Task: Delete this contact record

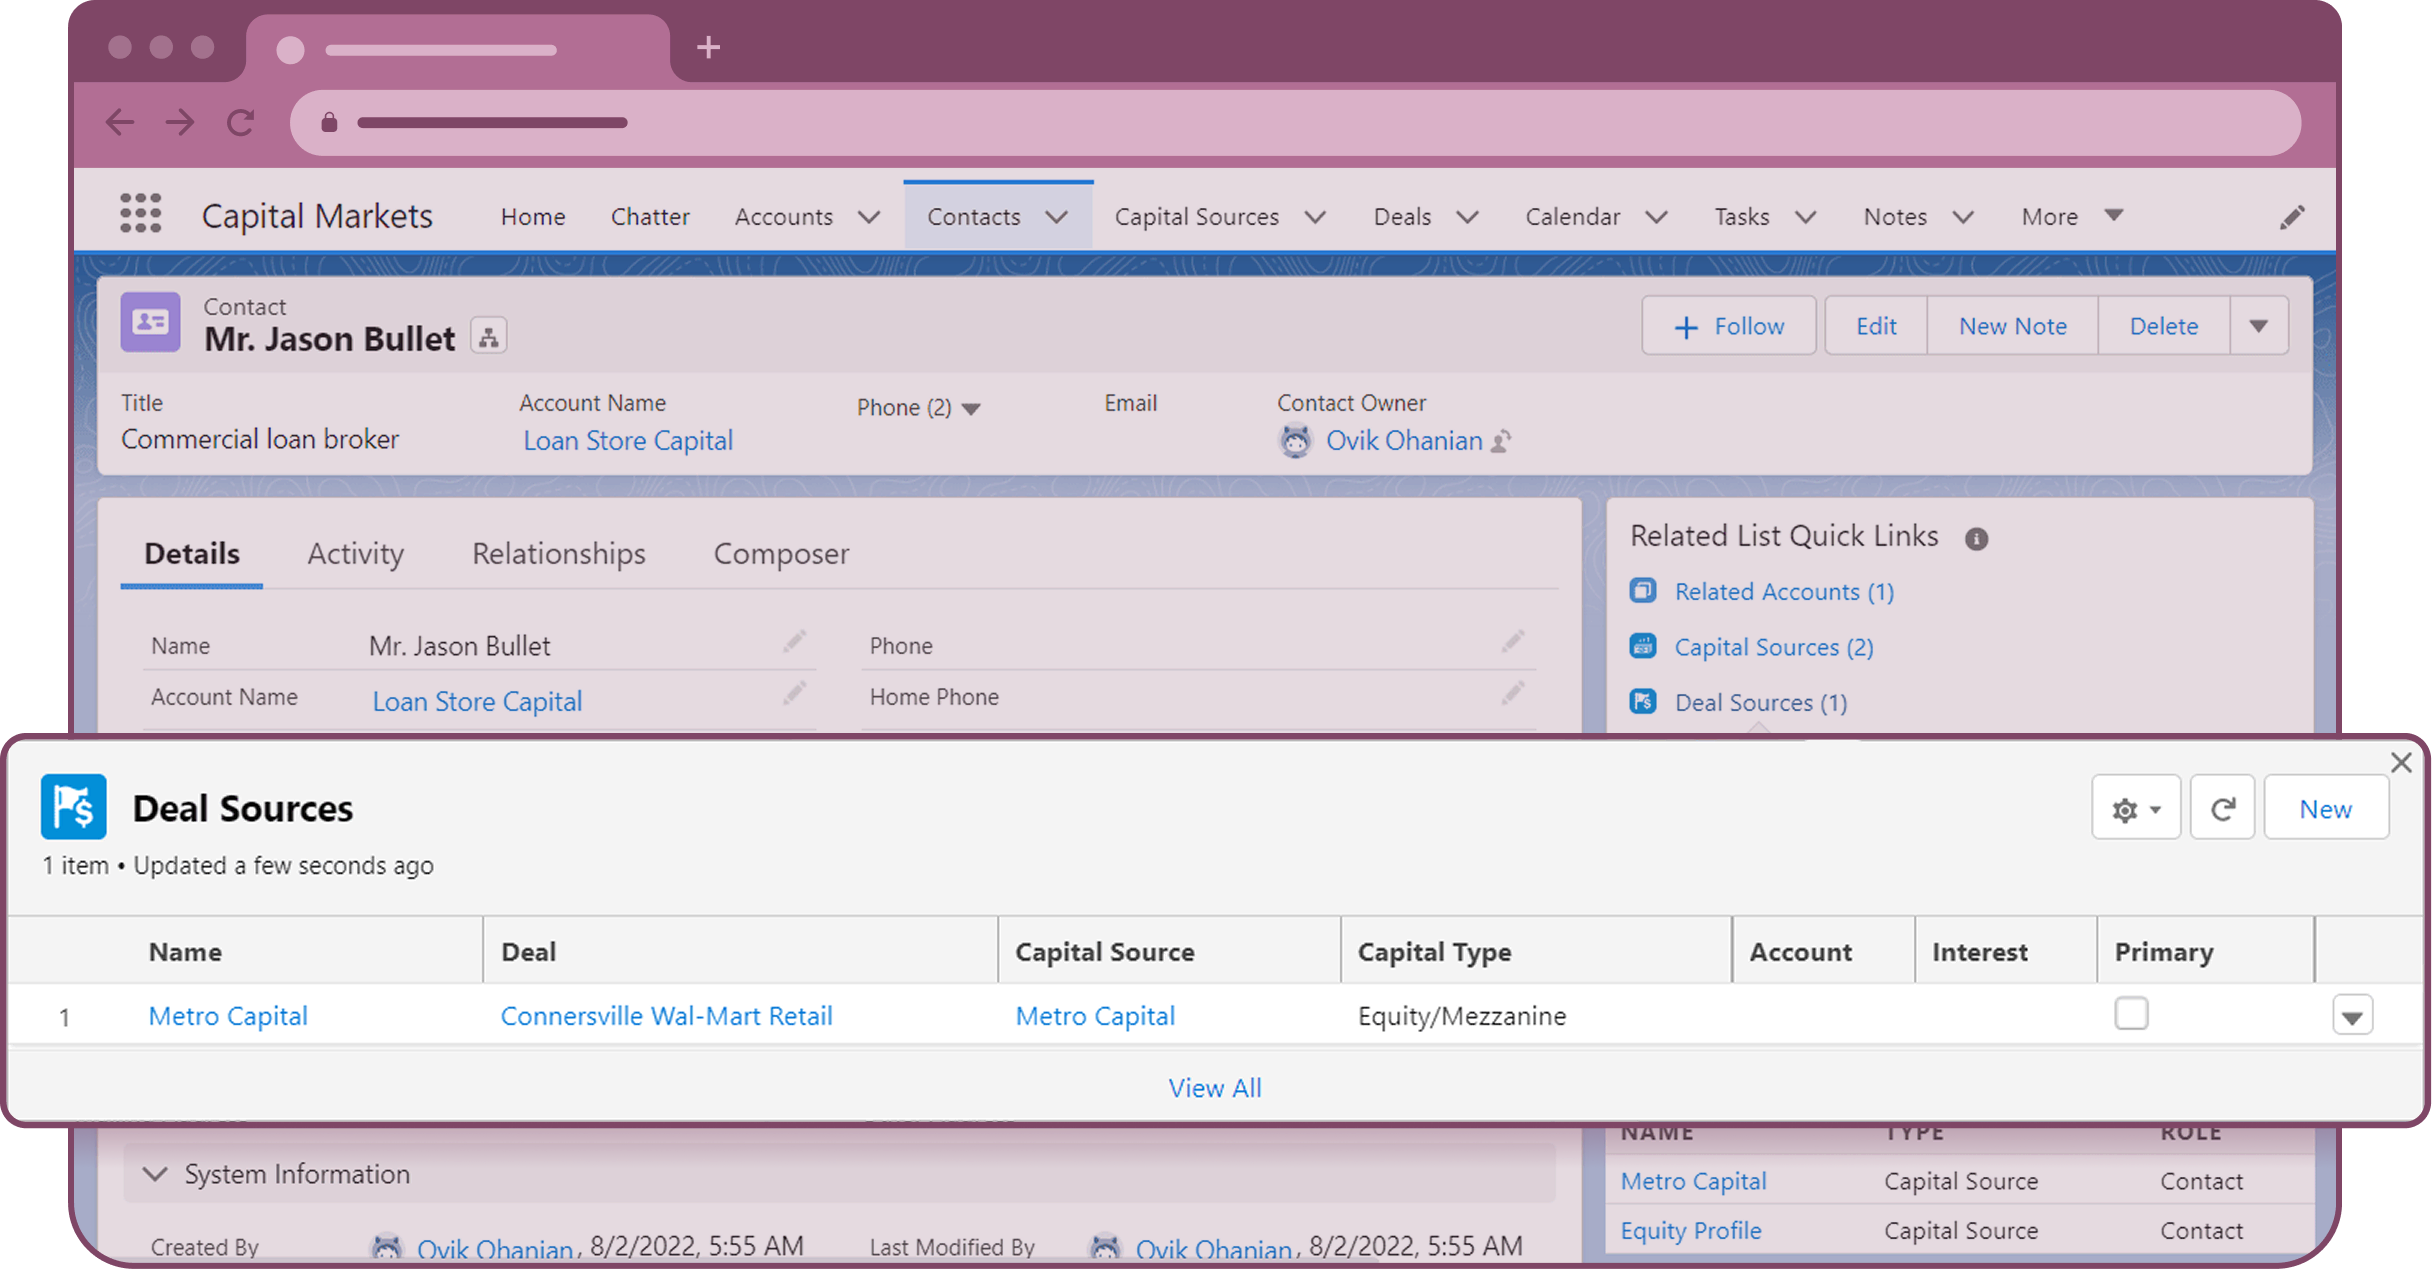Action: 2164,326
